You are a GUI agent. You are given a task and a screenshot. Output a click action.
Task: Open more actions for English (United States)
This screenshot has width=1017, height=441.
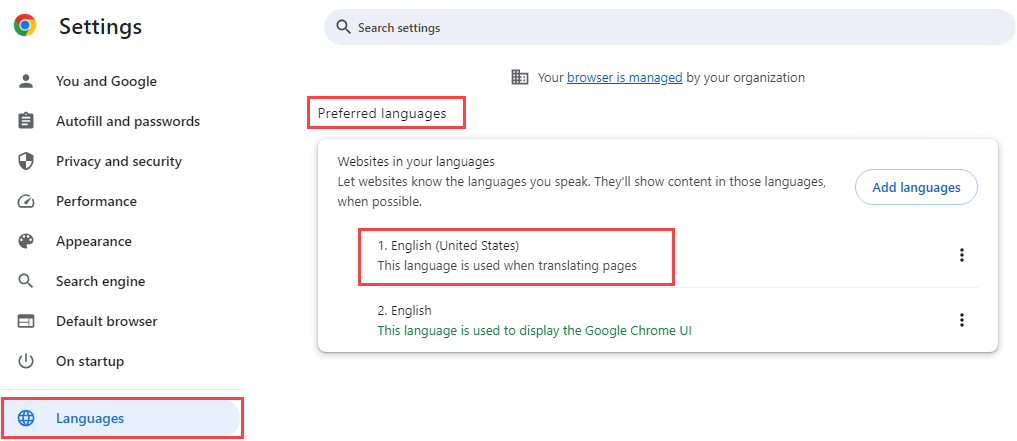click(962, 255)
